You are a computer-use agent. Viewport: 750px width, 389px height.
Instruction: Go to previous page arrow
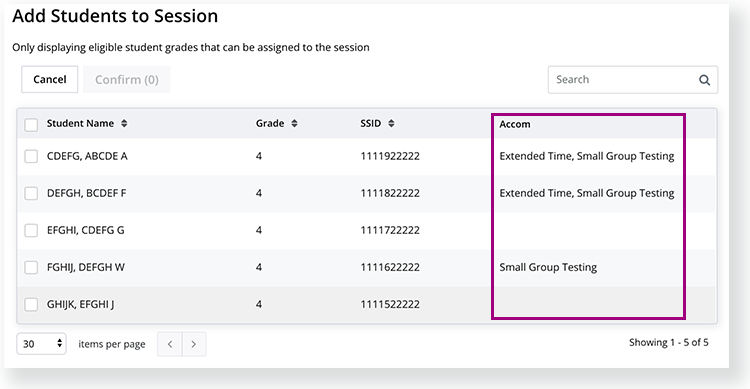click(x=170, y=344)
